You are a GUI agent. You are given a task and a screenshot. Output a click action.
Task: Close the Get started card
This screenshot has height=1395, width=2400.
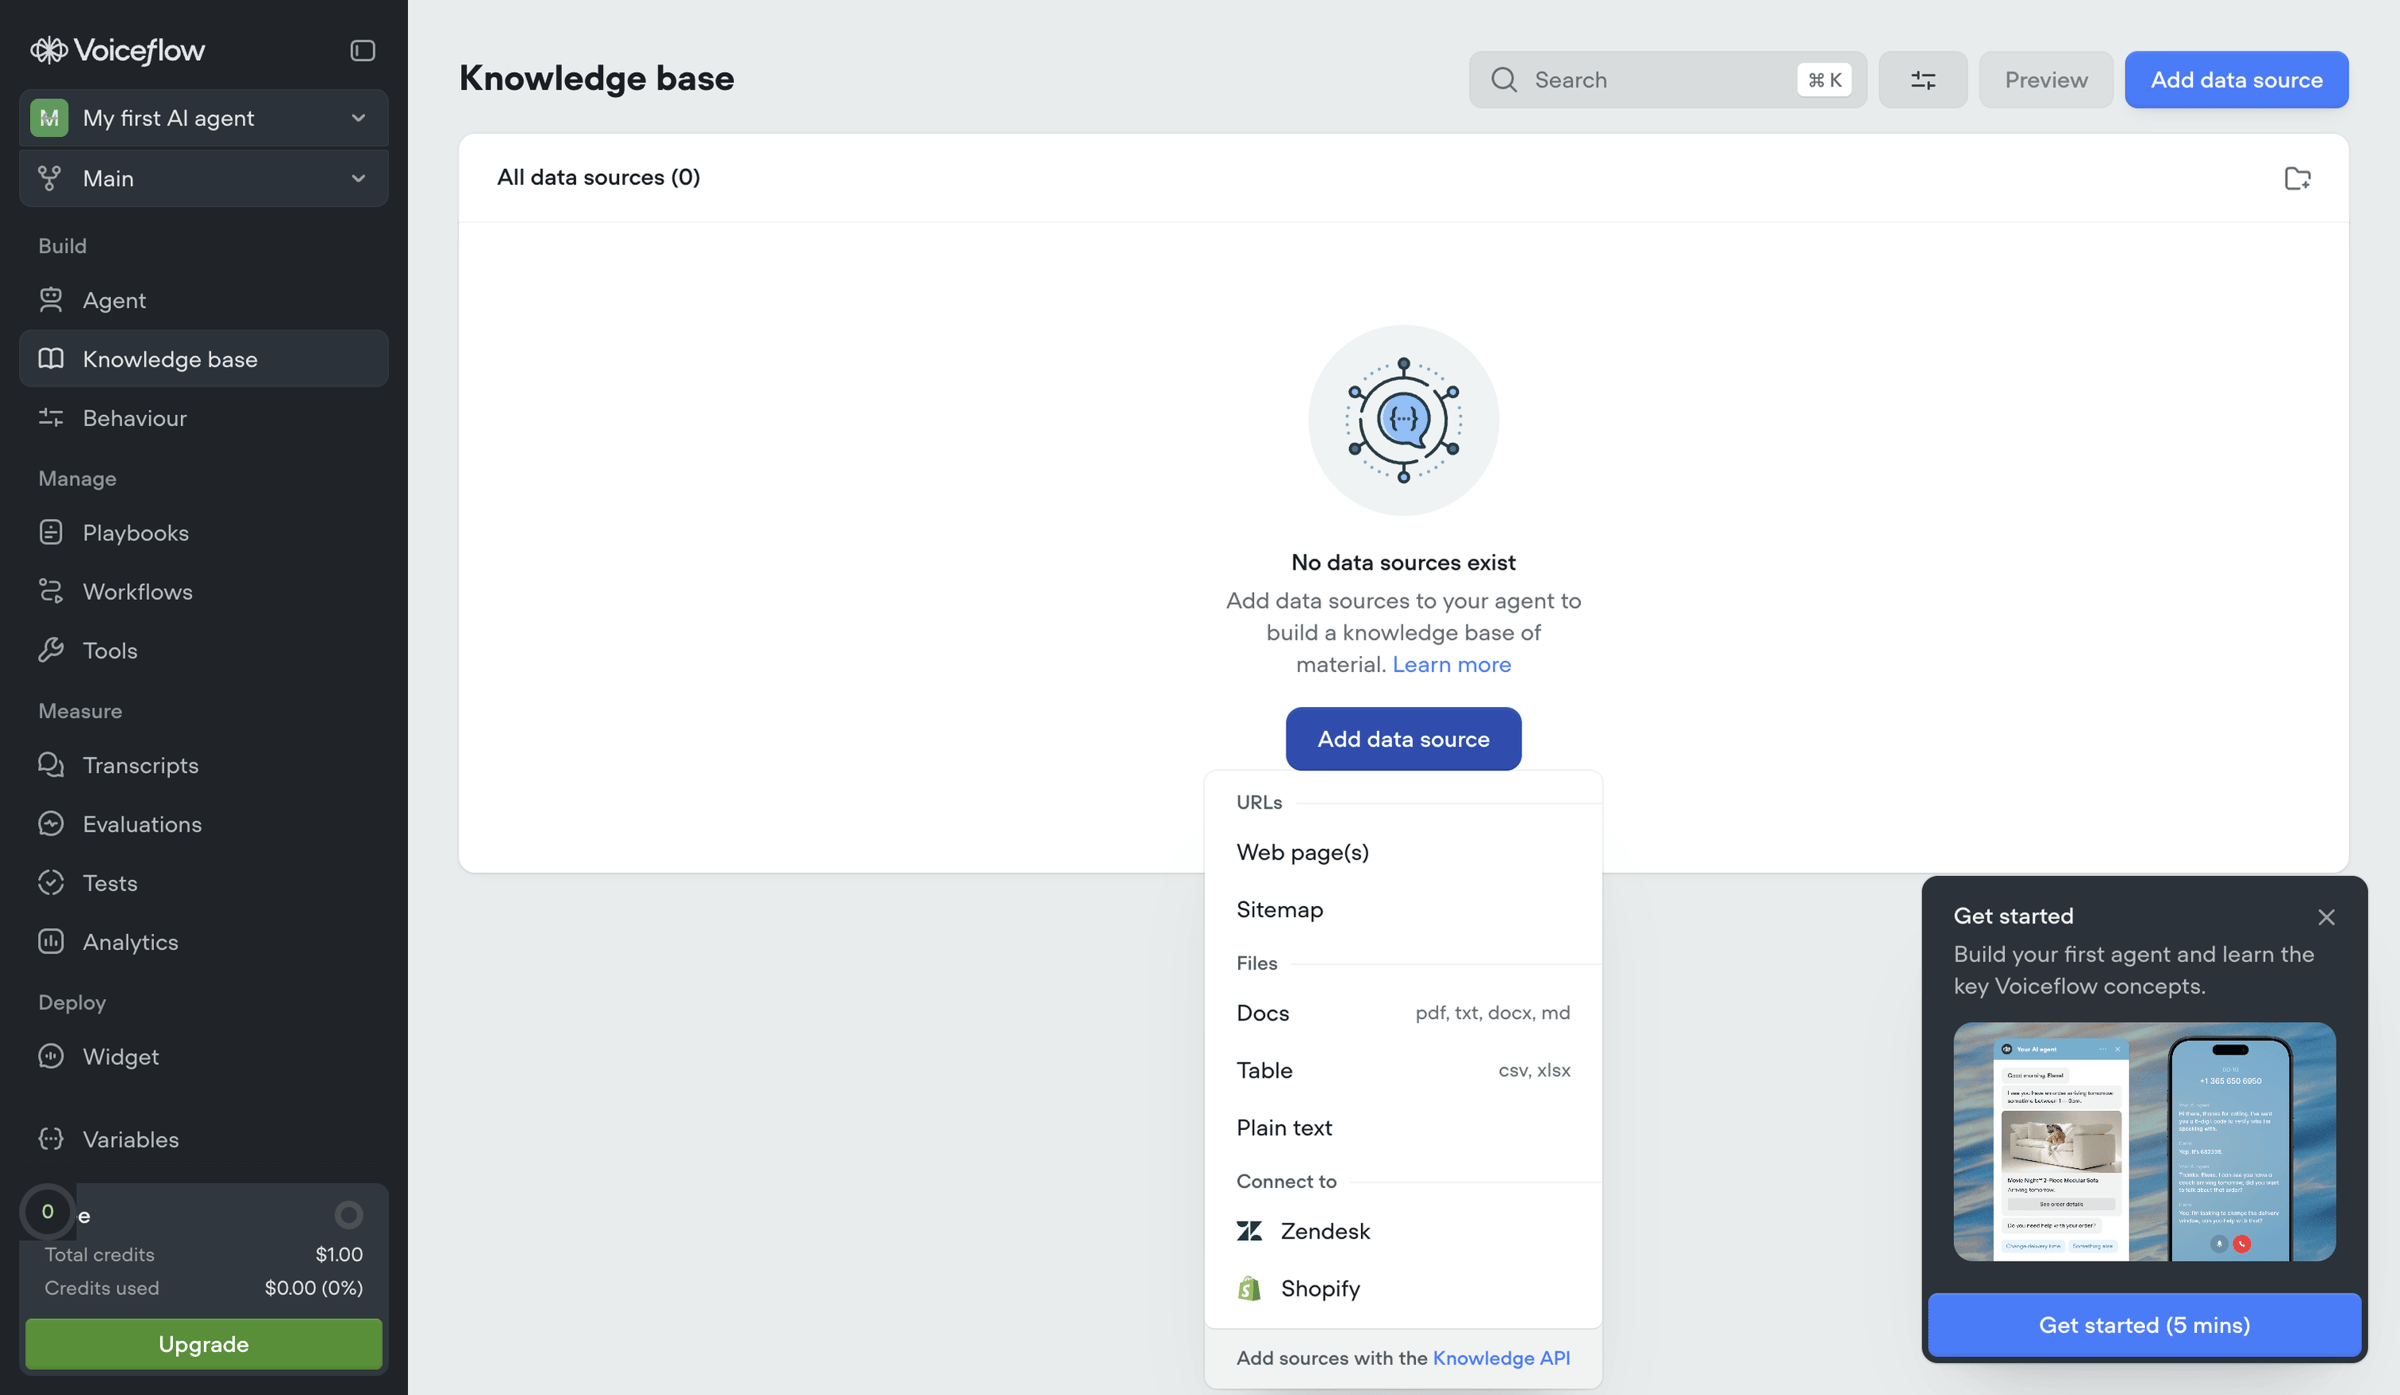(2326, 917)
